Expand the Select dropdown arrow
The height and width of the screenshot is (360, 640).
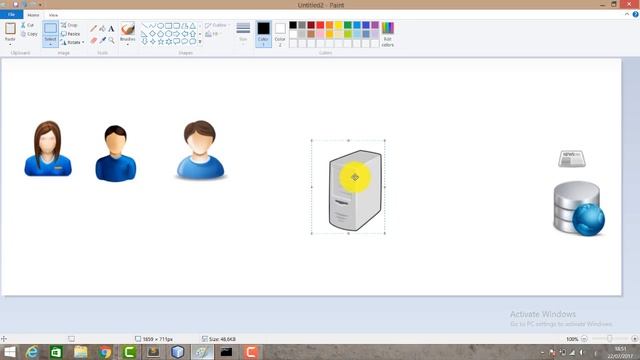(x=51, y=44)
